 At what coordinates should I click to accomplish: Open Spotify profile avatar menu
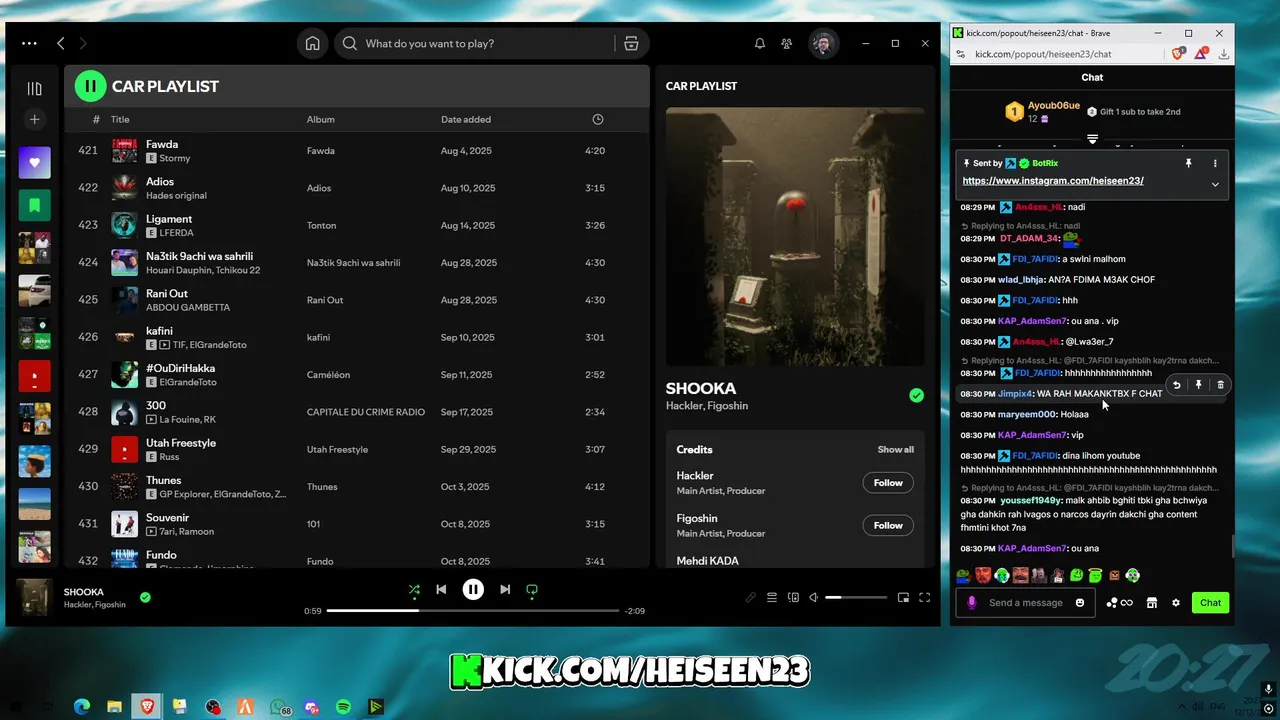[x=823, y=44]
